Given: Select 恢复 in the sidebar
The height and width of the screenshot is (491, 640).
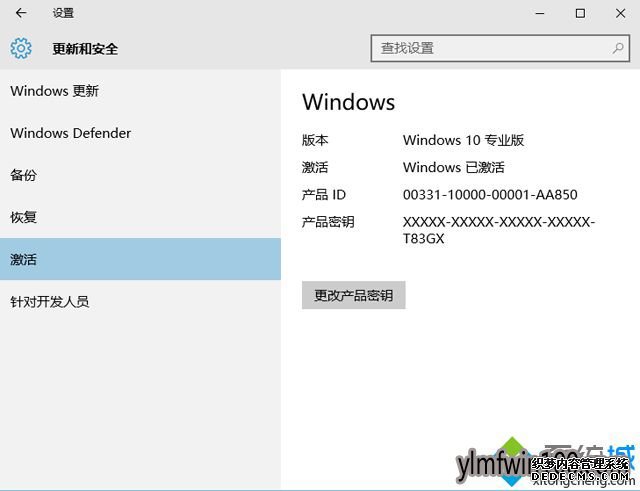Looking at the screenshot, I should 140,217.
